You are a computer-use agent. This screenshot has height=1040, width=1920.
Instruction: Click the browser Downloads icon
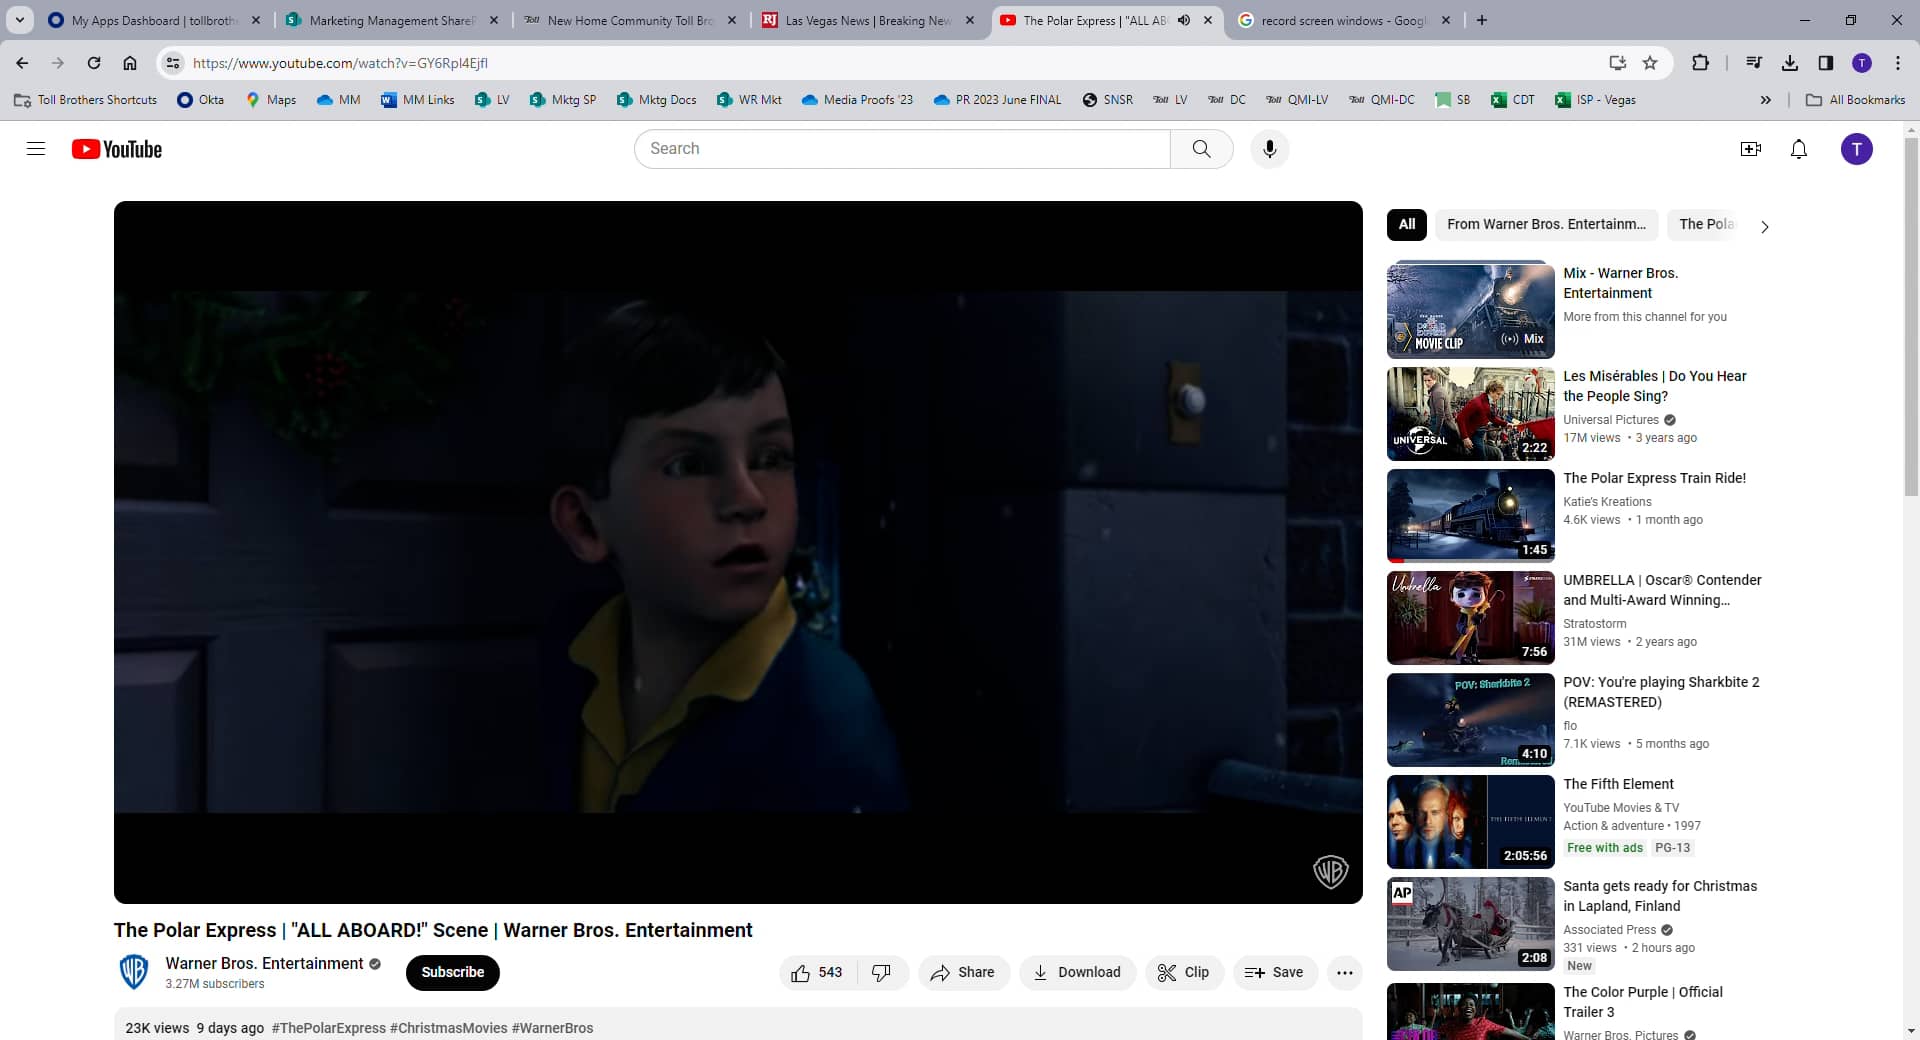pos(1789,62)
